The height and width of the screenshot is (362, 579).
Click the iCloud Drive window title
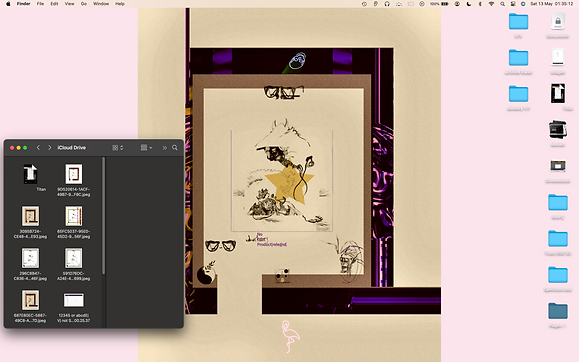coord(72,148)
